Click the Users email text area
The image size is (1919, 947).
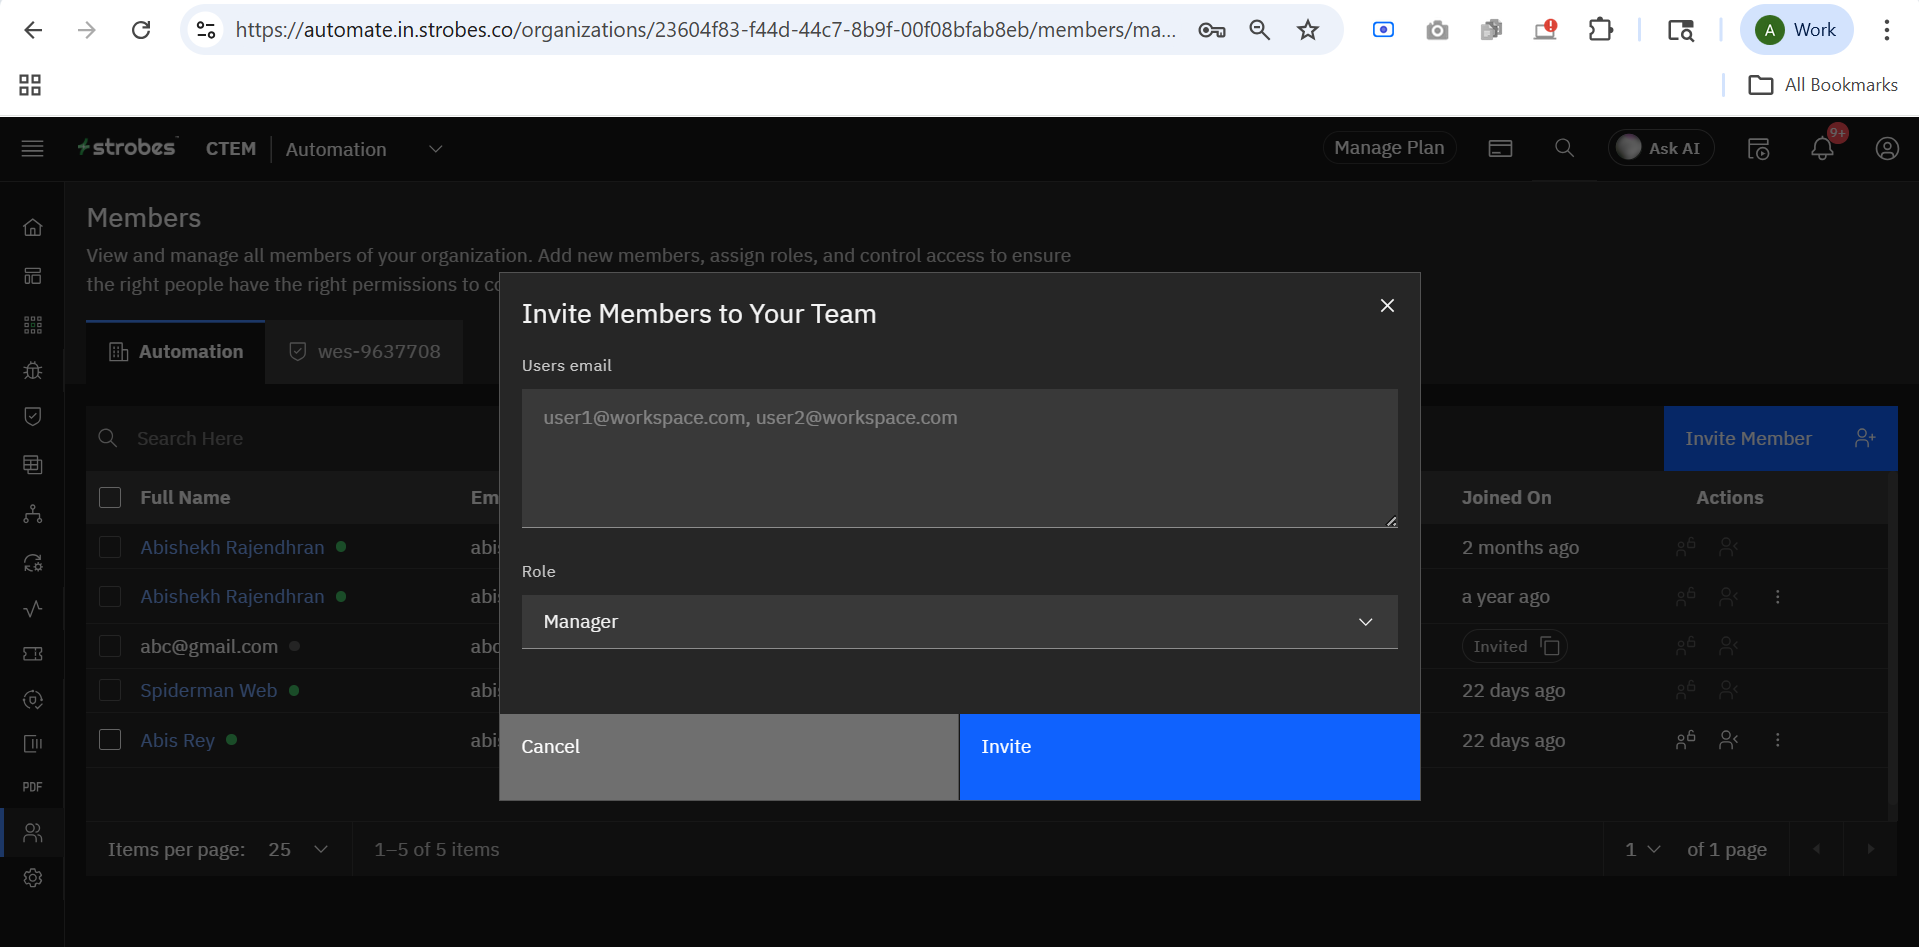[x=959, y=458]
